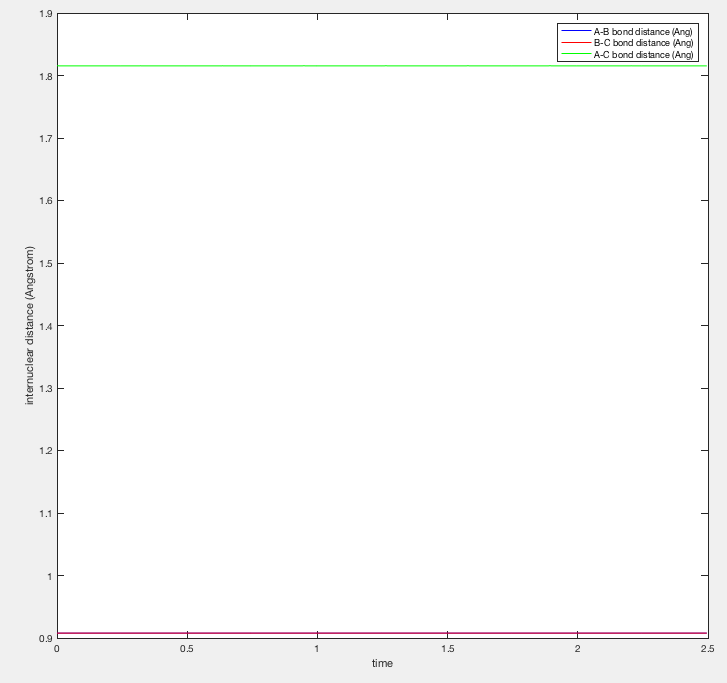Click the 'time' x-axis label

[x=383, y=664]
